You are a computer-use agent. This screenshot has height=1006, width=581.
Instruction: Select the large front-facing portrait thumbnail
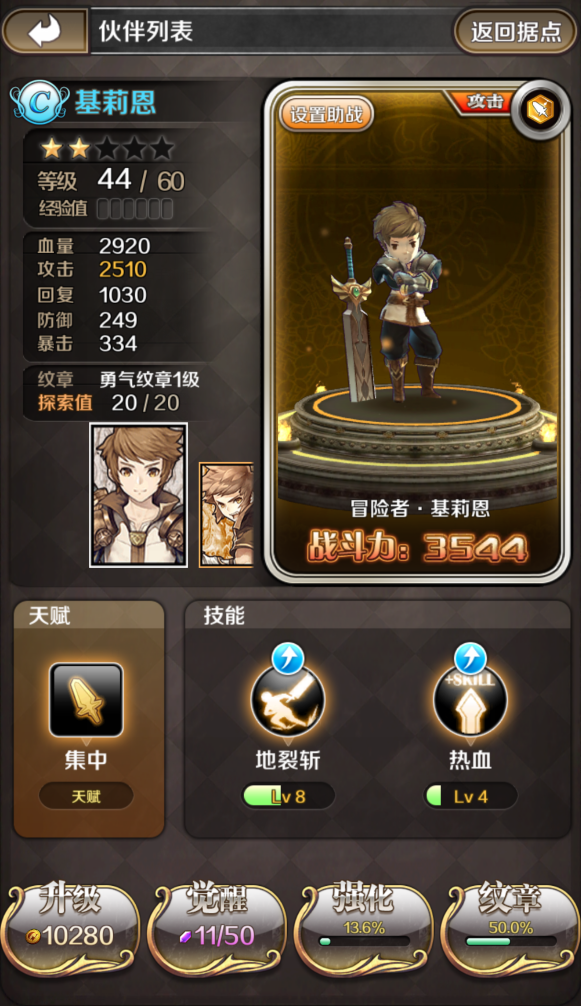[x=139, y=495]
